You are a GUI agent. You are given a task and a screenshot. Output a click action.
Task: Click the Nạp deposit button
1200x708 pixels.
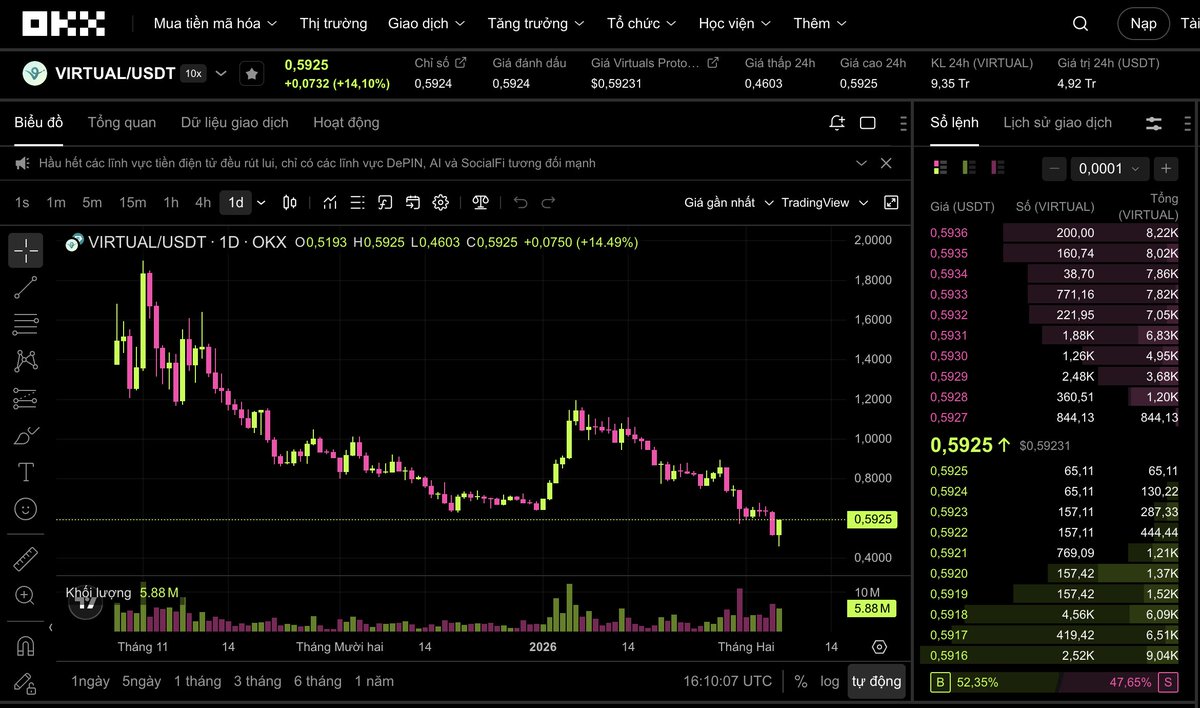pyautogui.click(x=1143, y=23)
